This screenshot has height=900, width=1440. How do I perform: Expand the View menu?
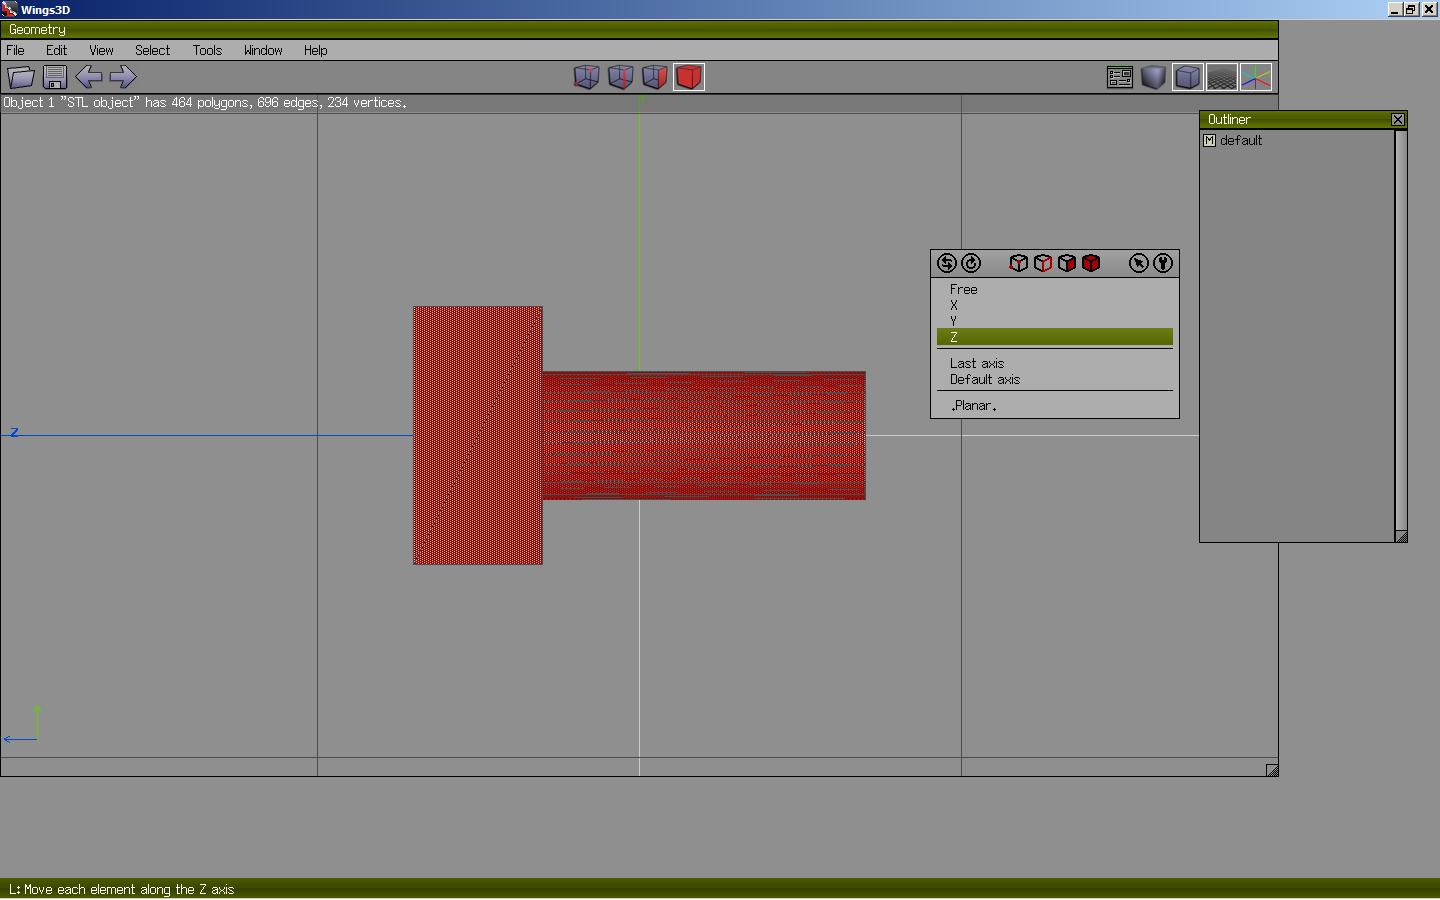click(101, 50)
